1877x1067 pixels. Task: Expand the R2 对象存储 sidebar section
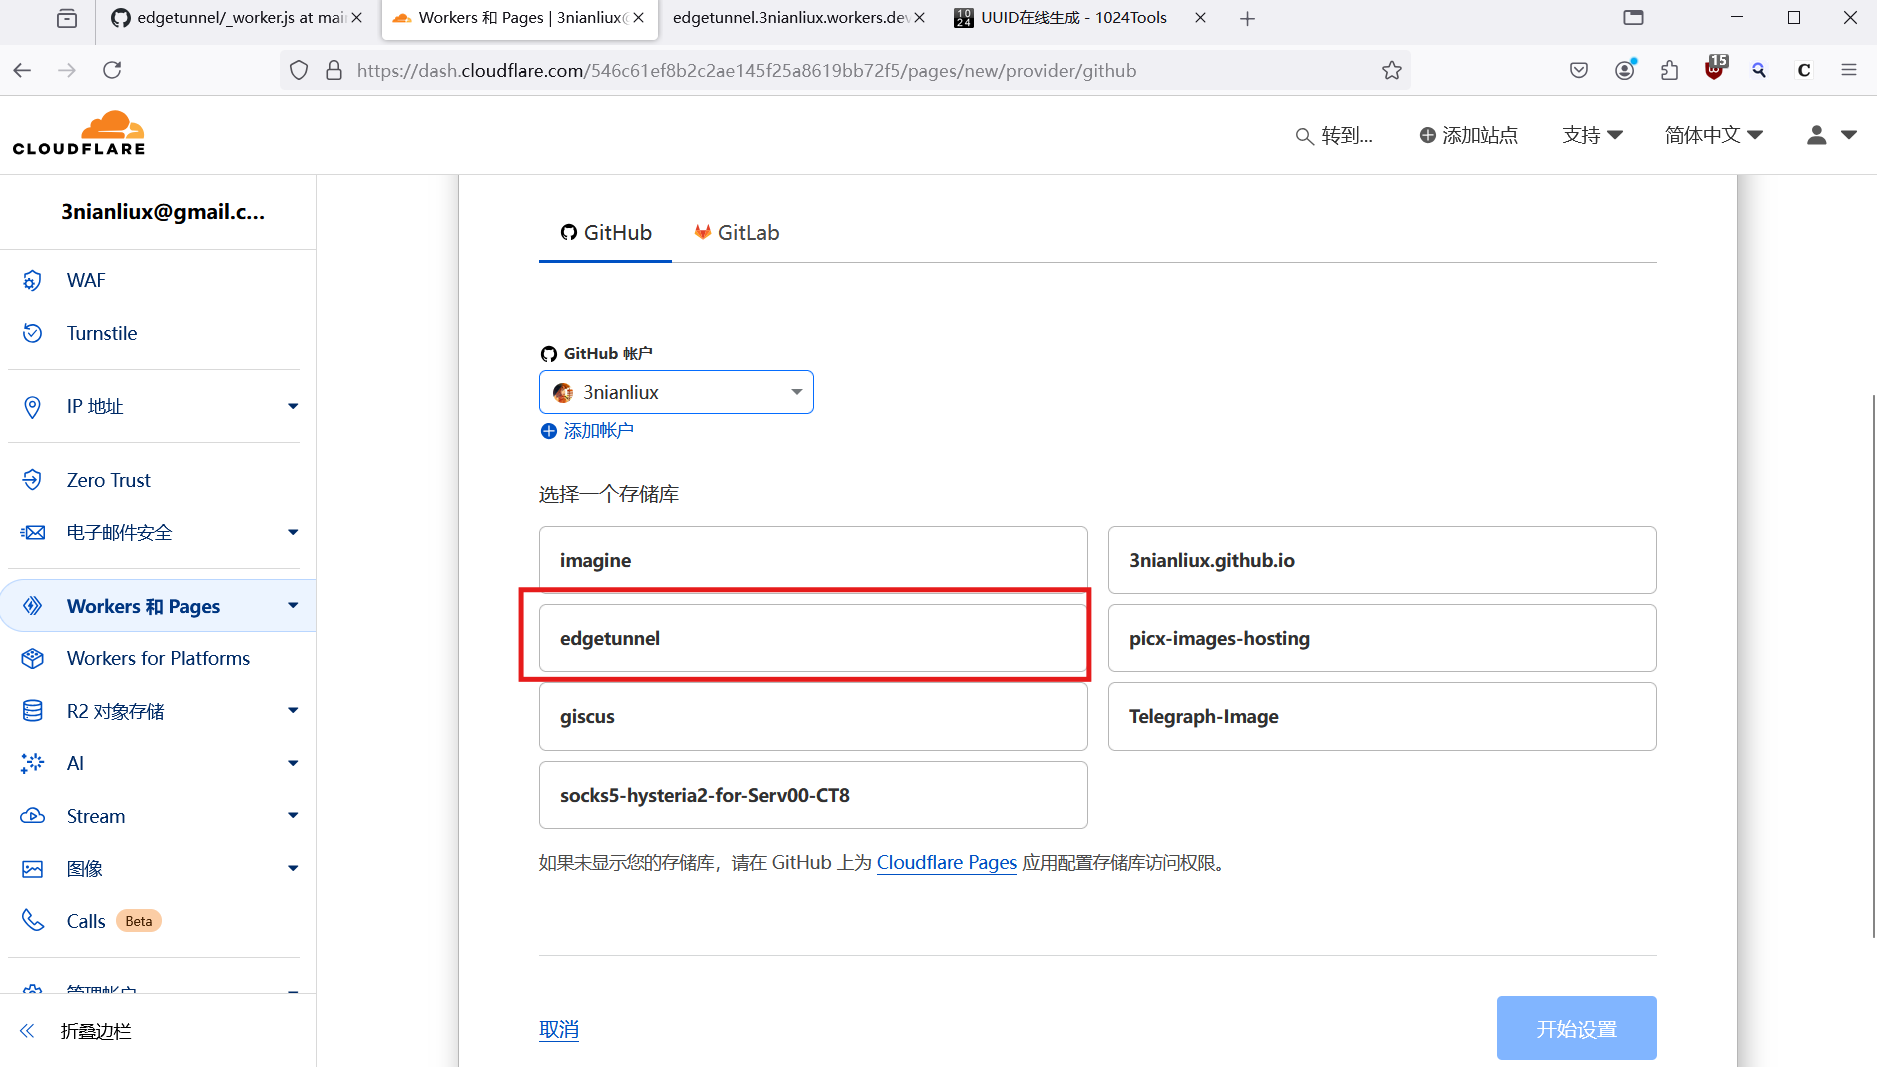(293, 710)
